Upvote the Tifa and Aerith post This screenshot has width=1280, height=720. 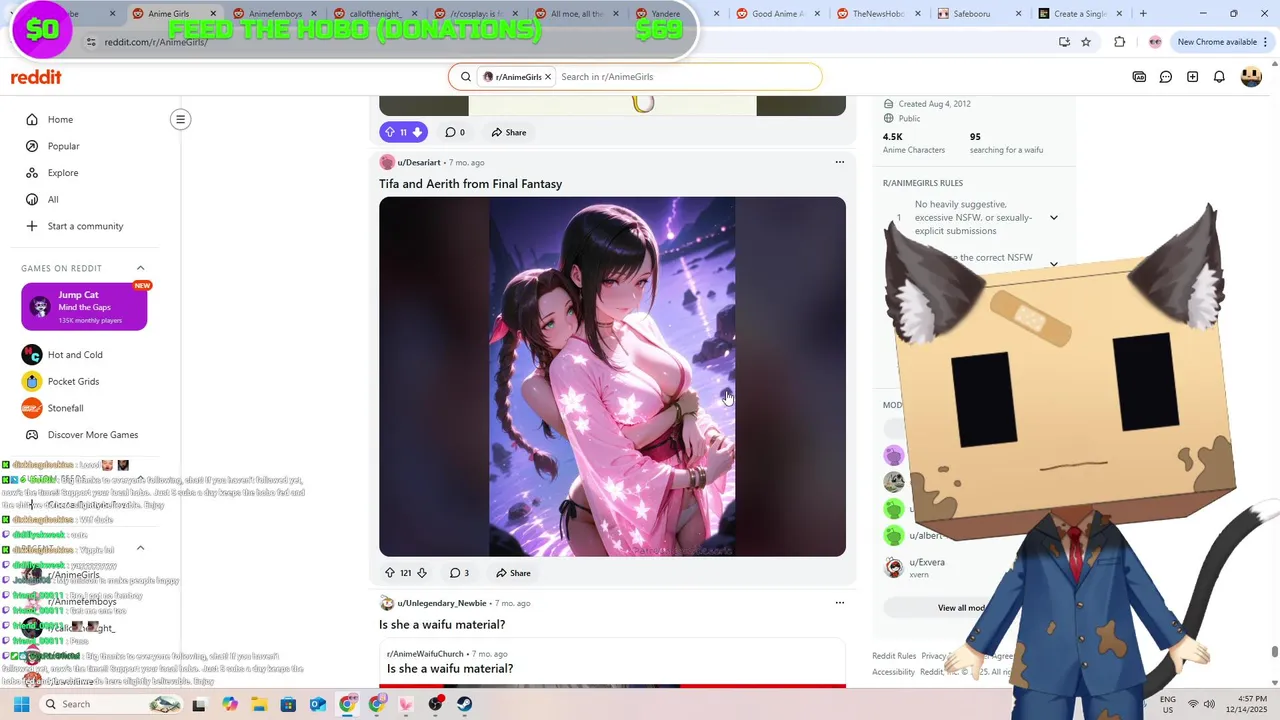pyautogui.click(x=390, y=573)
